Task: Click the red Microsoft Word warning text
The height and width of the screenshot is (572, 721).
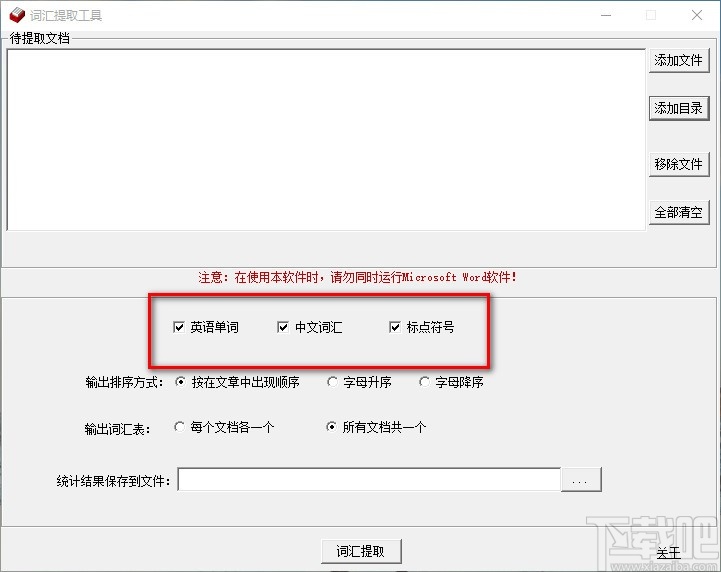Action: tap(357, 277)
